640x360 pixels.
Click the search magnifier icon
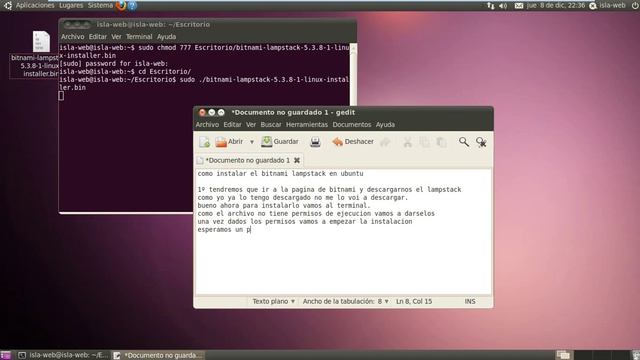(x=464, y=142)
